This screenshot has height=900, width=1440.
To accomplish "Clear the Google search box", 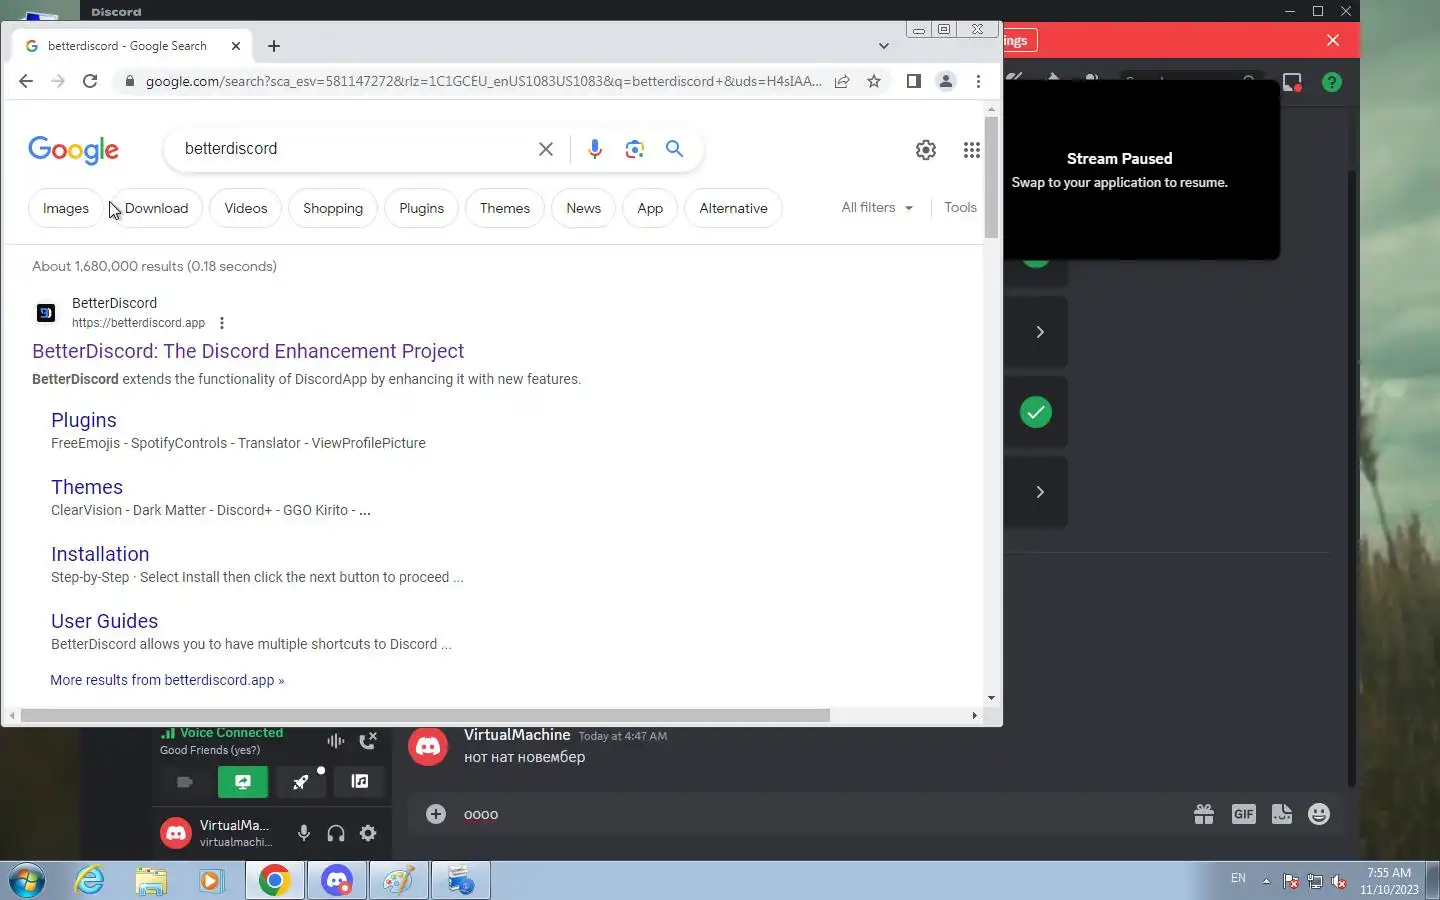I will point(546,149).
